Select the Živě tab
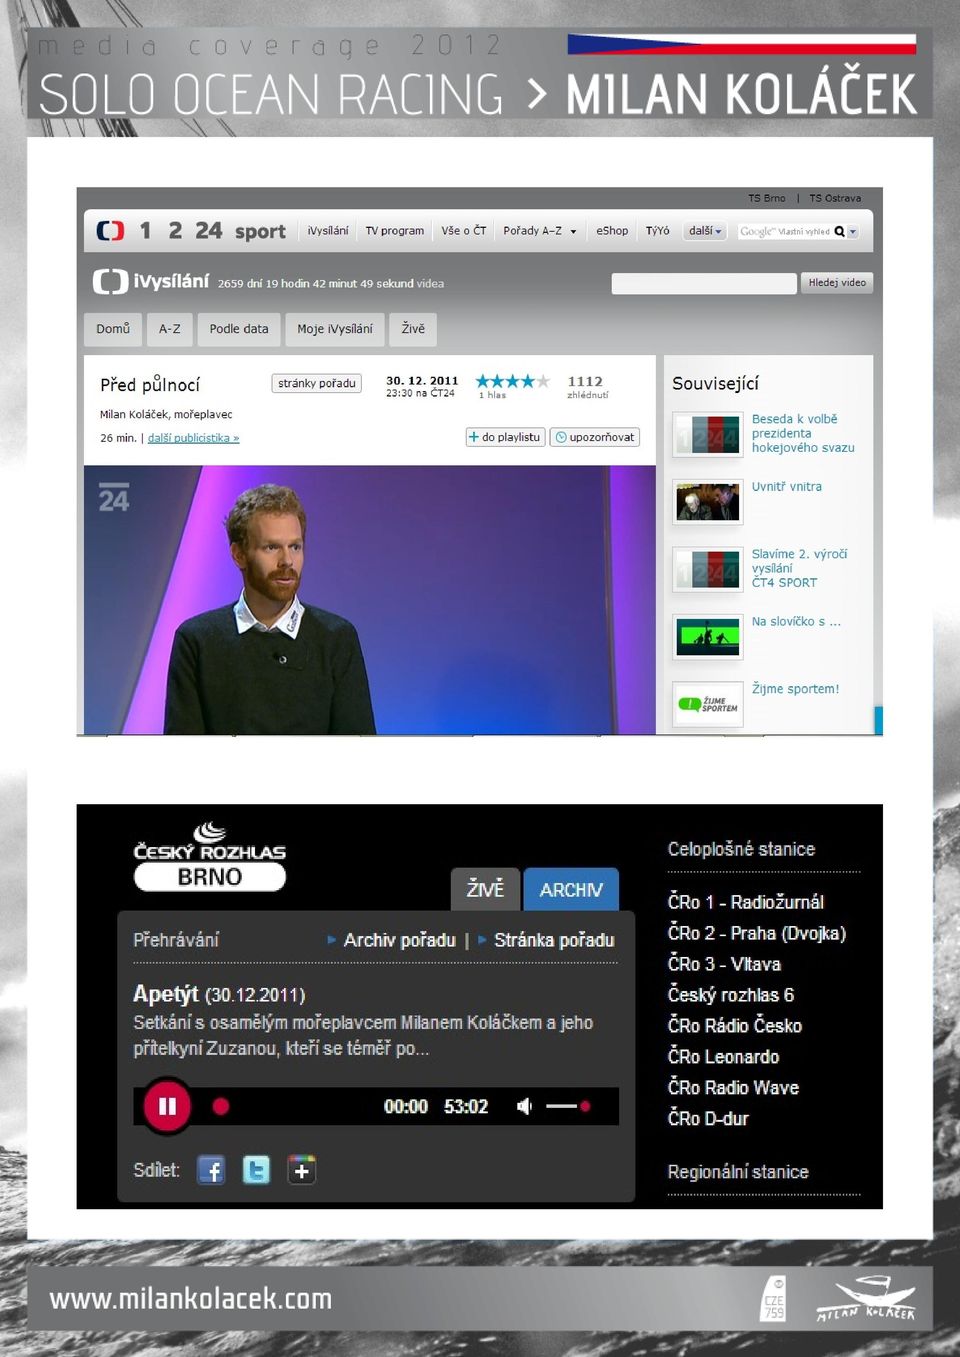This screenshot has height=1357, width=960. click(x=413, y=329)
